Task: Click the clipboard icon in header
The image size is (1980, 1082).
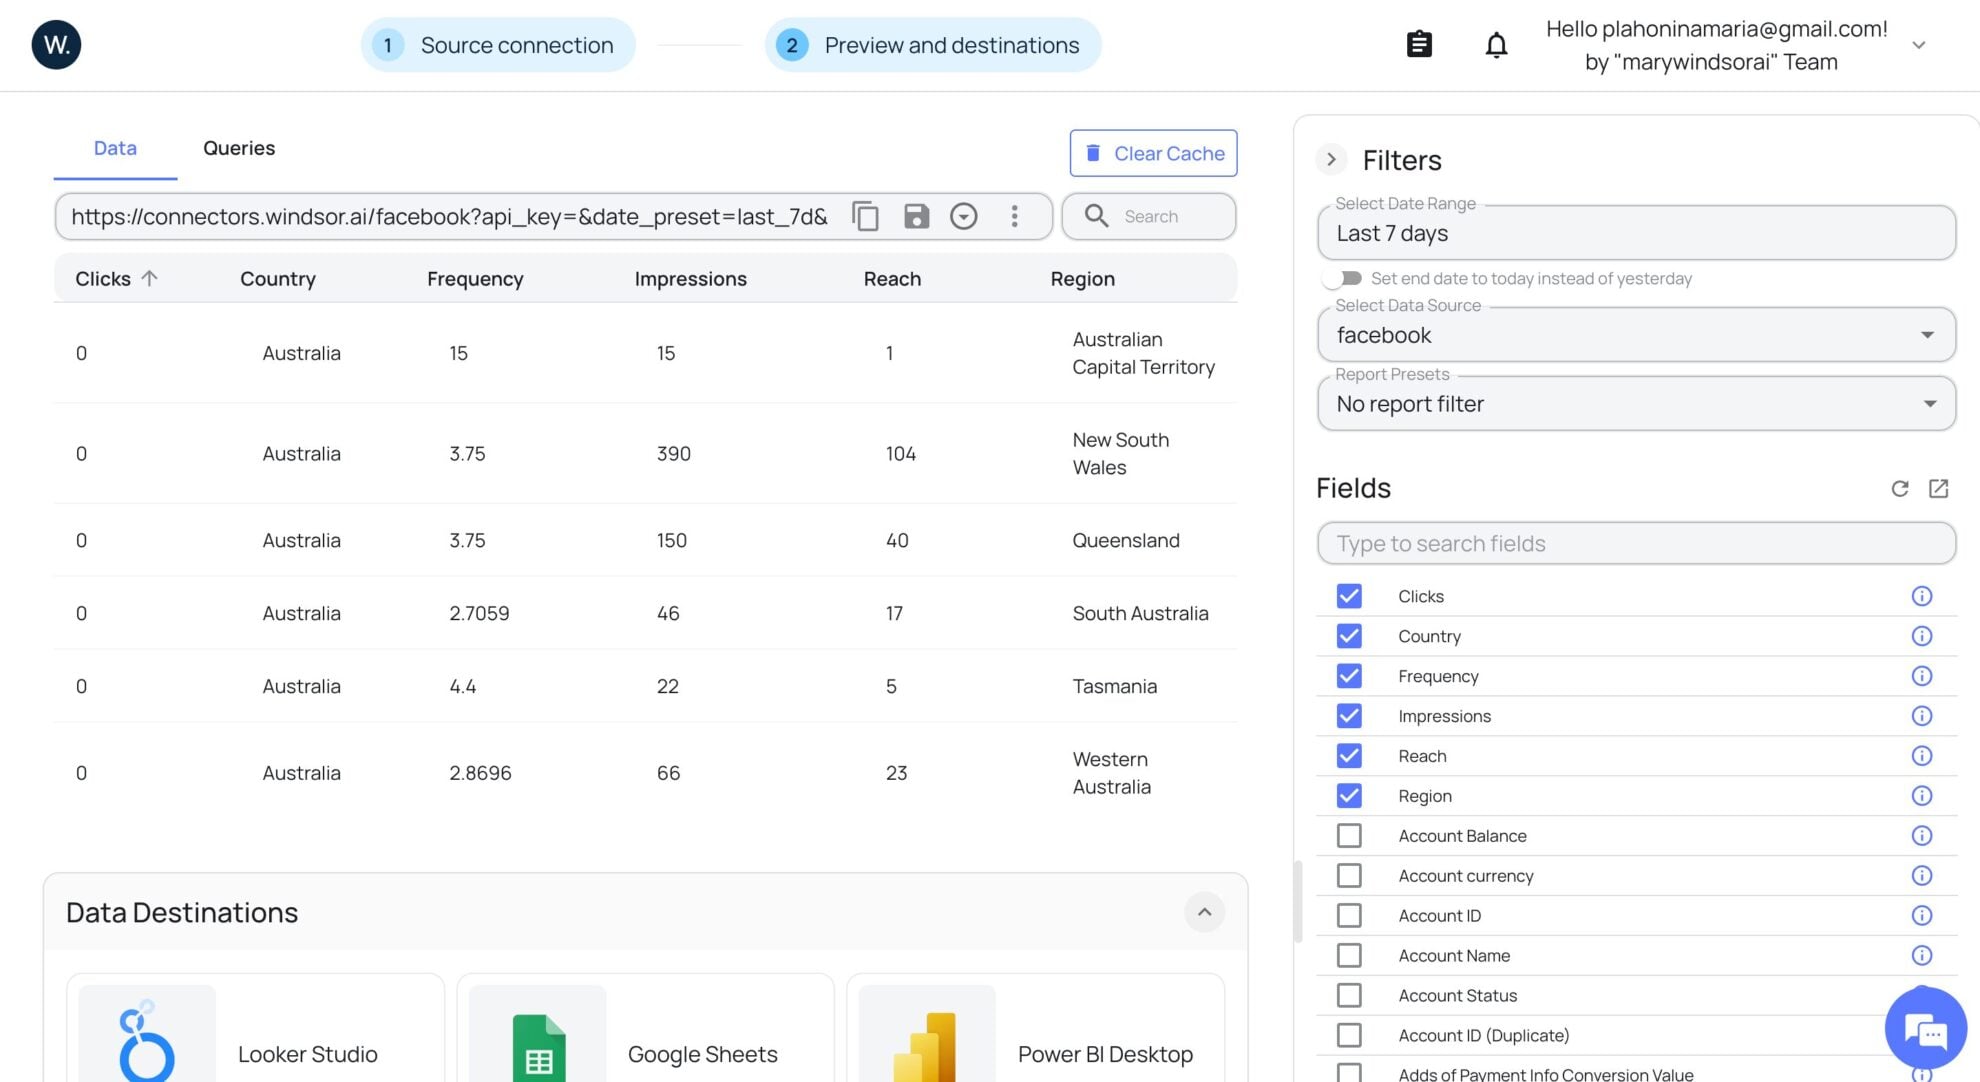Action: click(x=1419, y=45)
